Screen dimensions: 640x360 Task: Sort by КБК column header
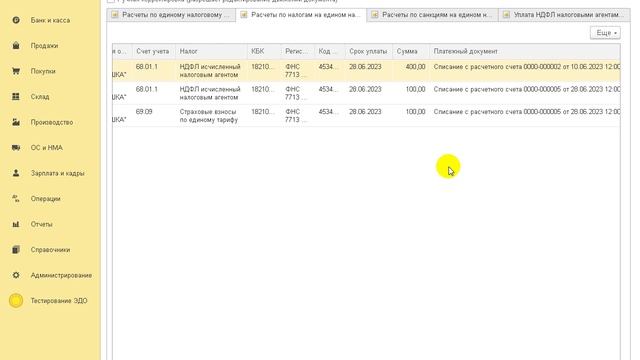(x=264, y=51)
